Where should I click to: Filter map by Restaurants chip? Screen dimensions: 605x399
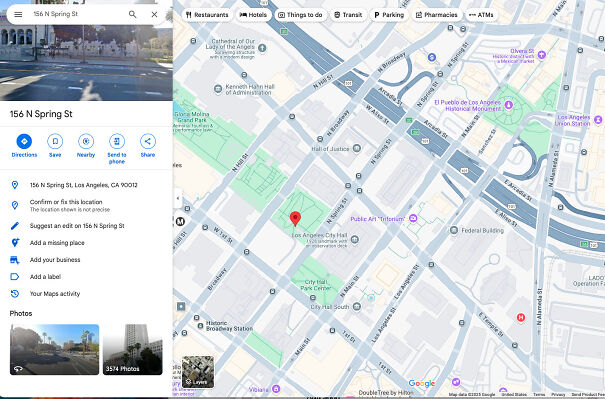pyautogui.click(x=207, y=15)
